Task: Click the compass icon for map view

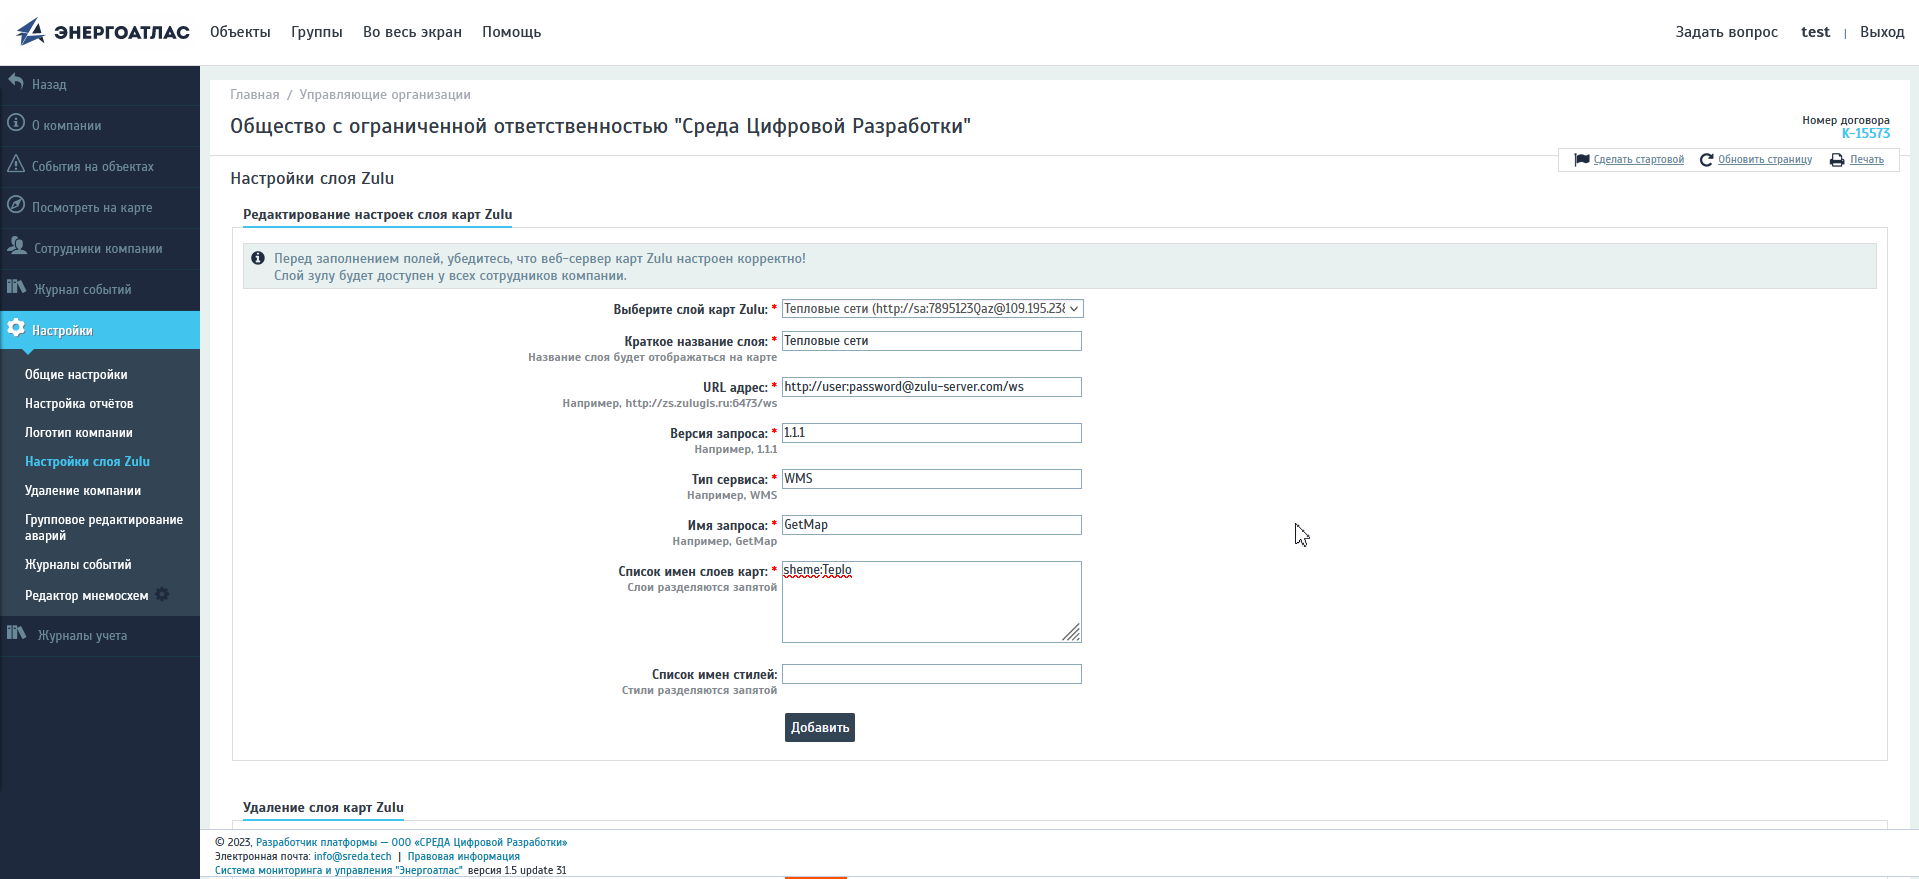Action: [16, 205]
